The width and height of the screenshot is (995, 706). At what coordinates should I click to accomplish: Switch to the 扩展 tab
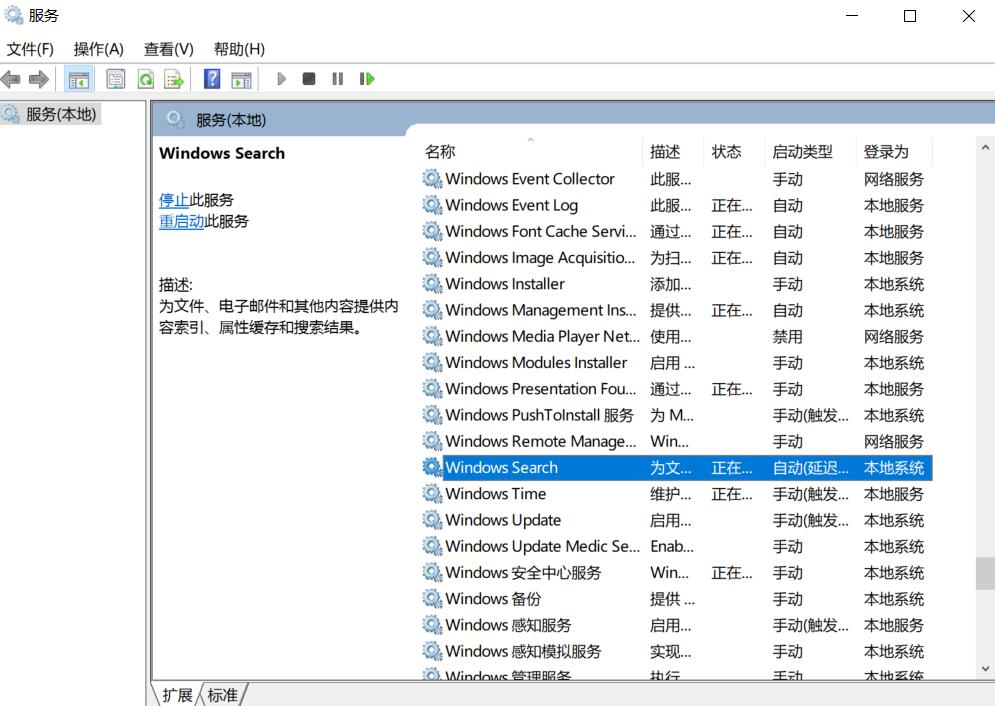click(x=177, y=695)
